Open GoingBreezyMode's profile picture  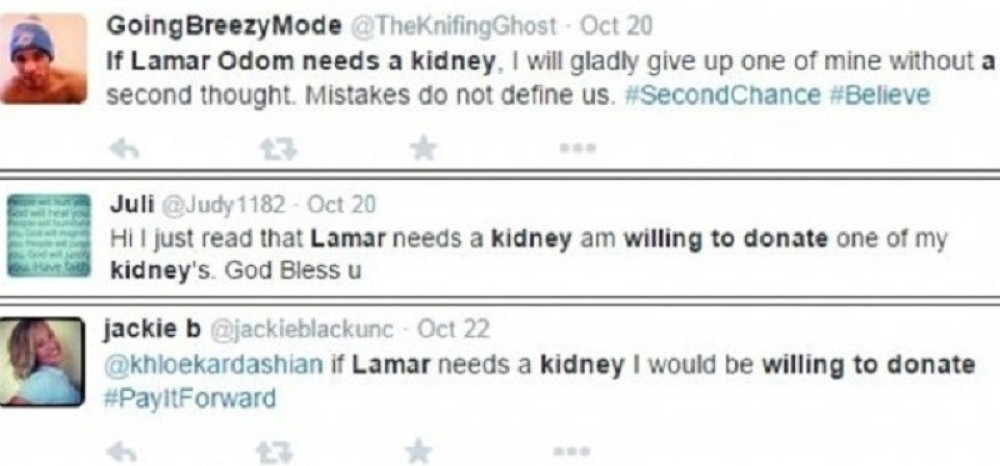[43, 58]
